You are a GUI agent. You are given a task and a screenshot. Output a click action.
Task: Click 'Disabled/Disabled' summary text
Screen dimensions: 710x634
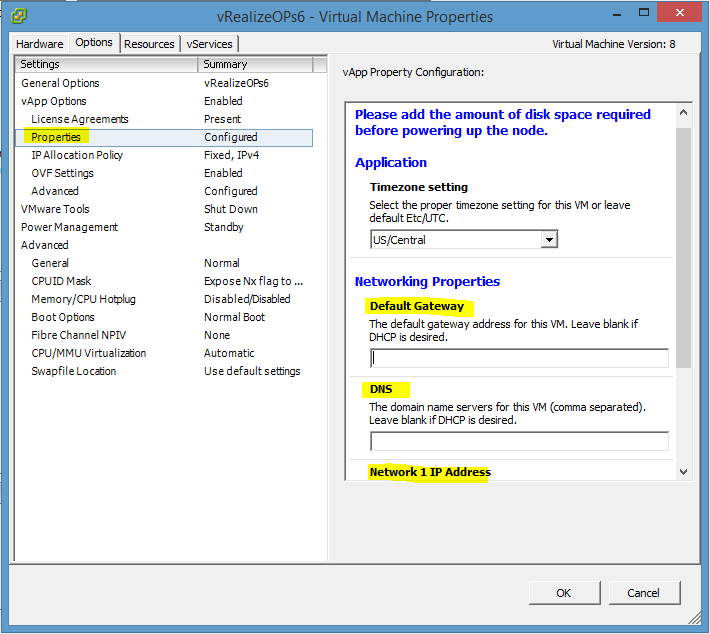pyautogui.click(x=247, y=299)
